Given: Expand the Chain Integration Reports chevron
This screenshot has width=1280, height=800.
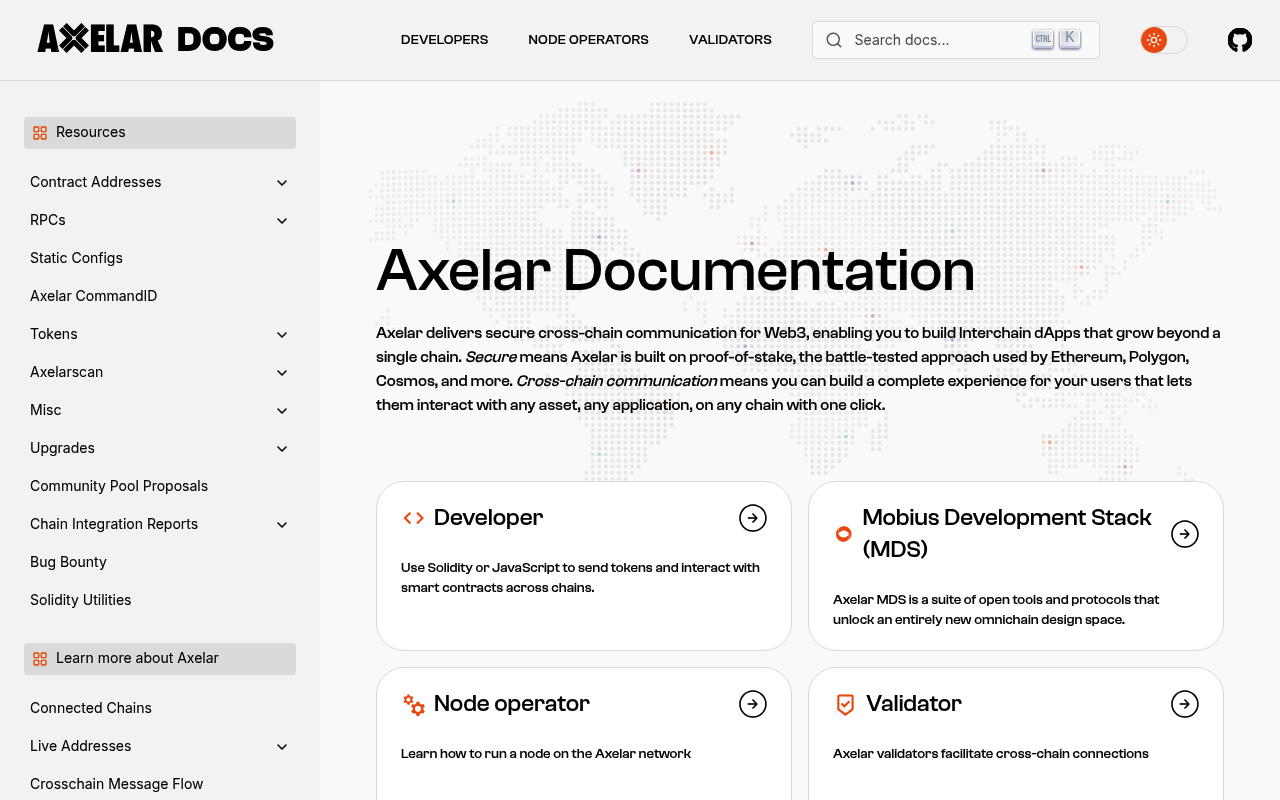Looking at the screenshot, I should (282, 525).
